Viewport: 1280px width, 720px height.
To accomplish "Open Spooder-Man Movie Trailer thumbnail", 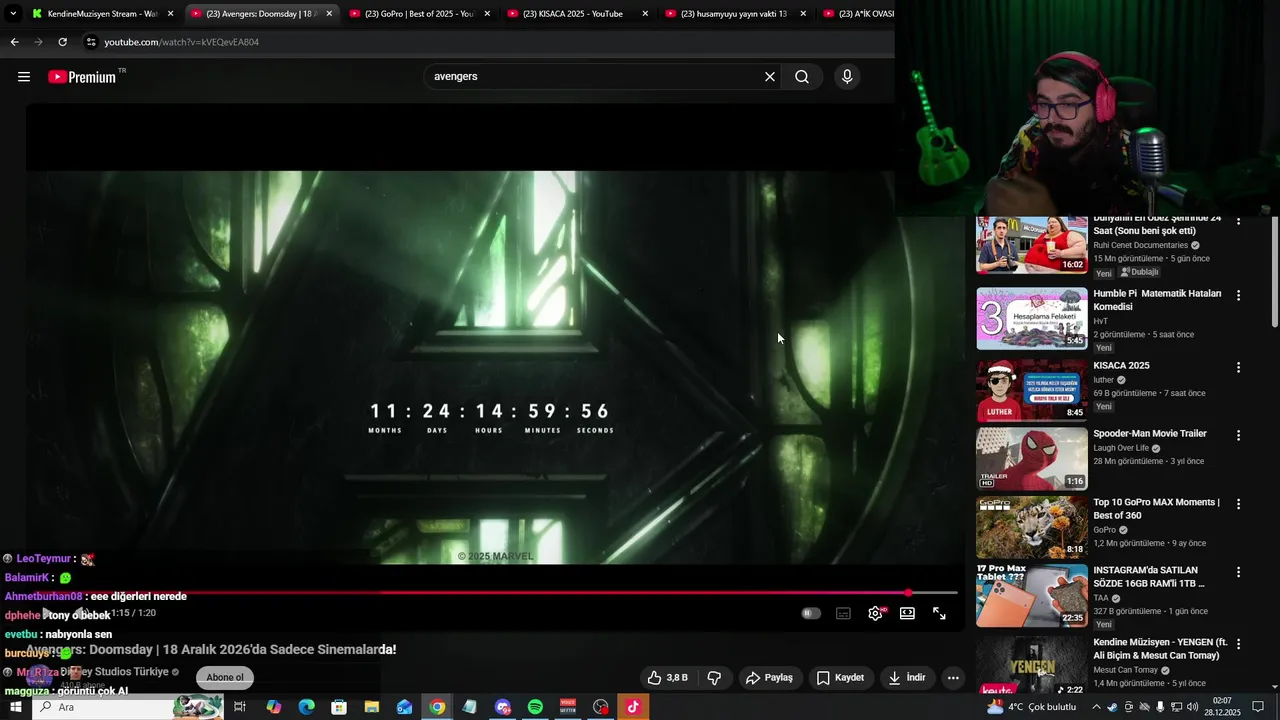I will tap(1032, 459).
